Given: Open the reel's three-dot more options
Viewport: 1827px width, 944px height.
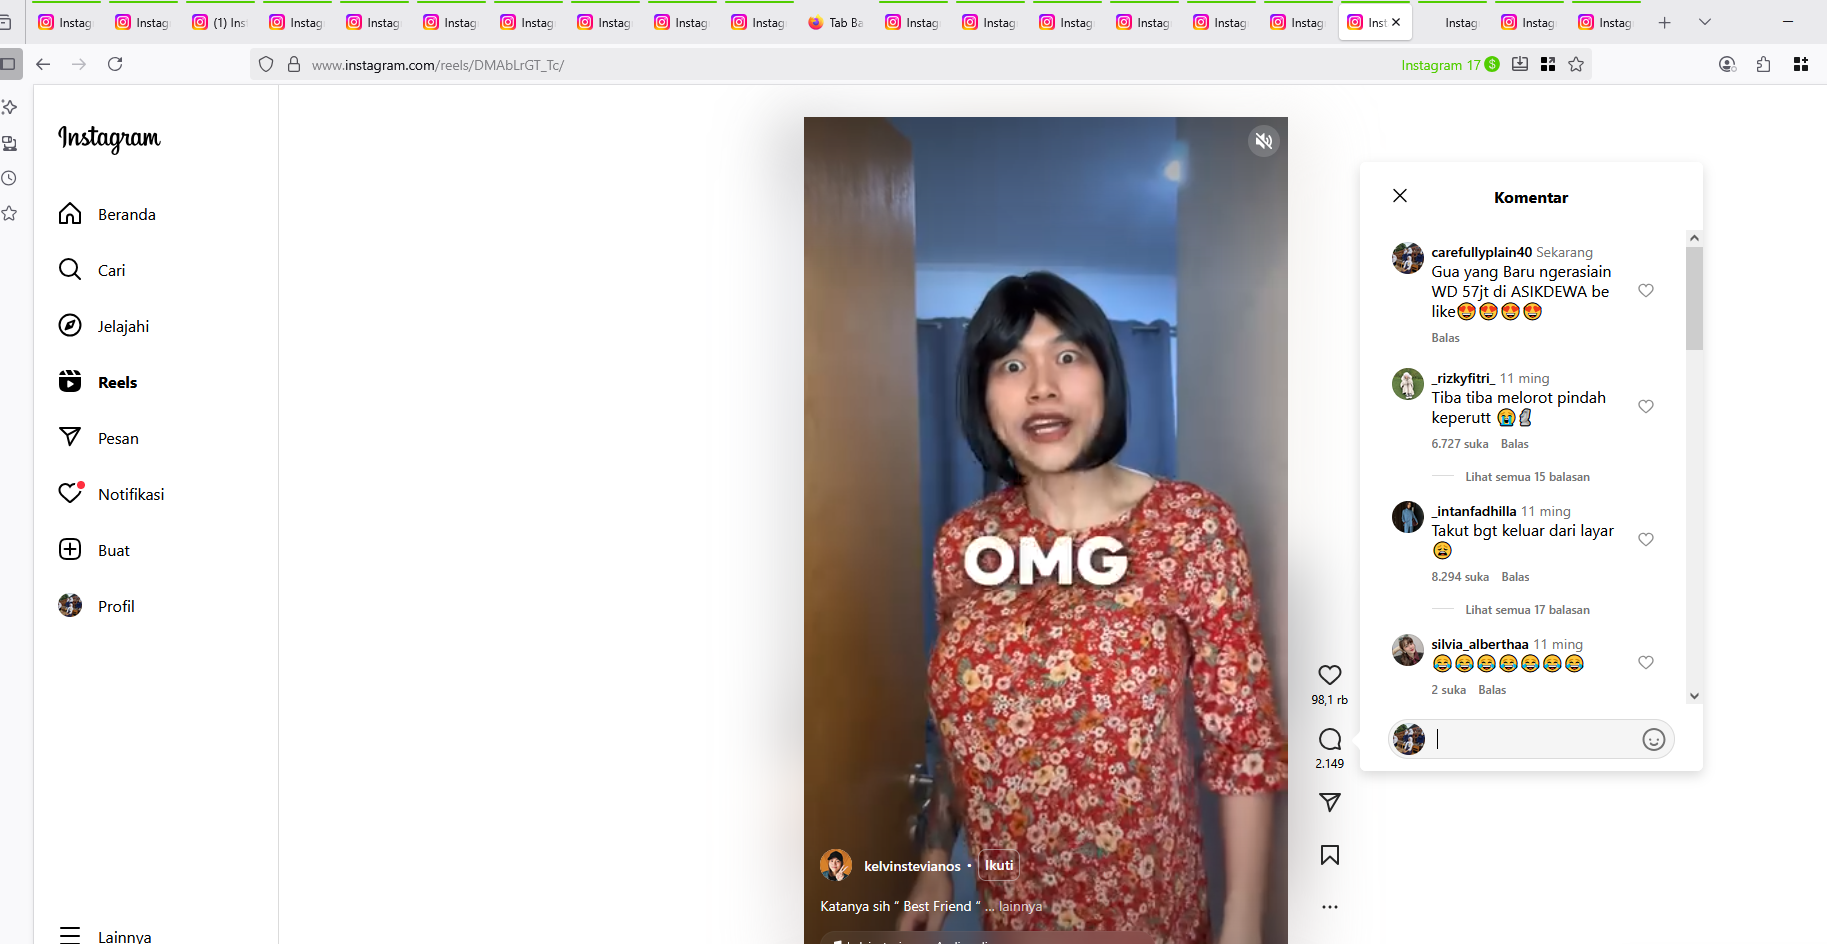Looking at the screenshot, I should pos(1330,907).
